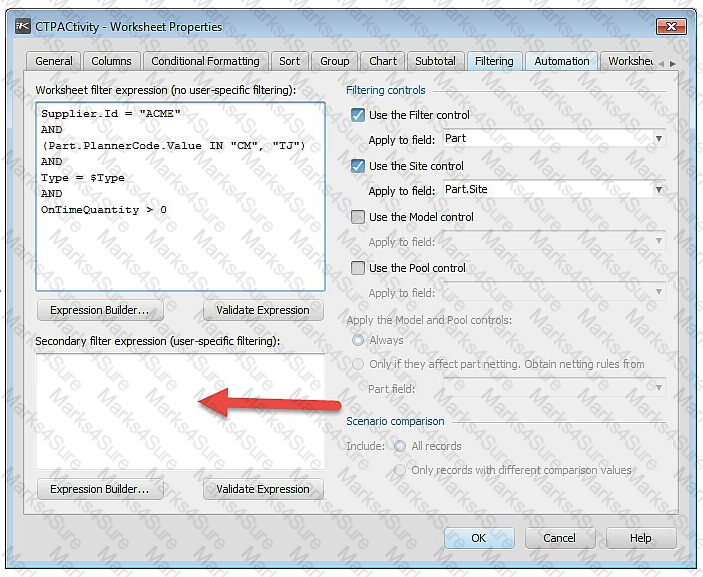Click the Part.PlannerCode.Value IN line
The image size is (703, 577).
173,146
